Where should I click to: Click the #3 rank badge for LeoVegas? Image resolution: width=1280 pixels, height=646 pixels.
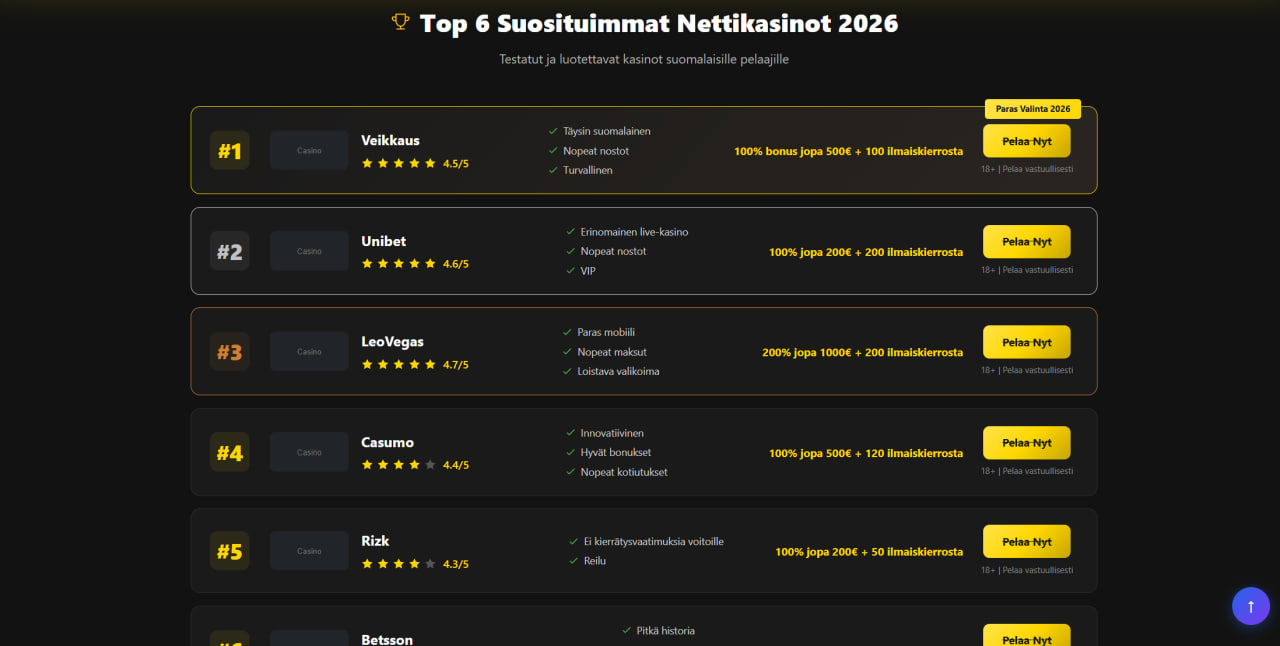tap(230, 352)
